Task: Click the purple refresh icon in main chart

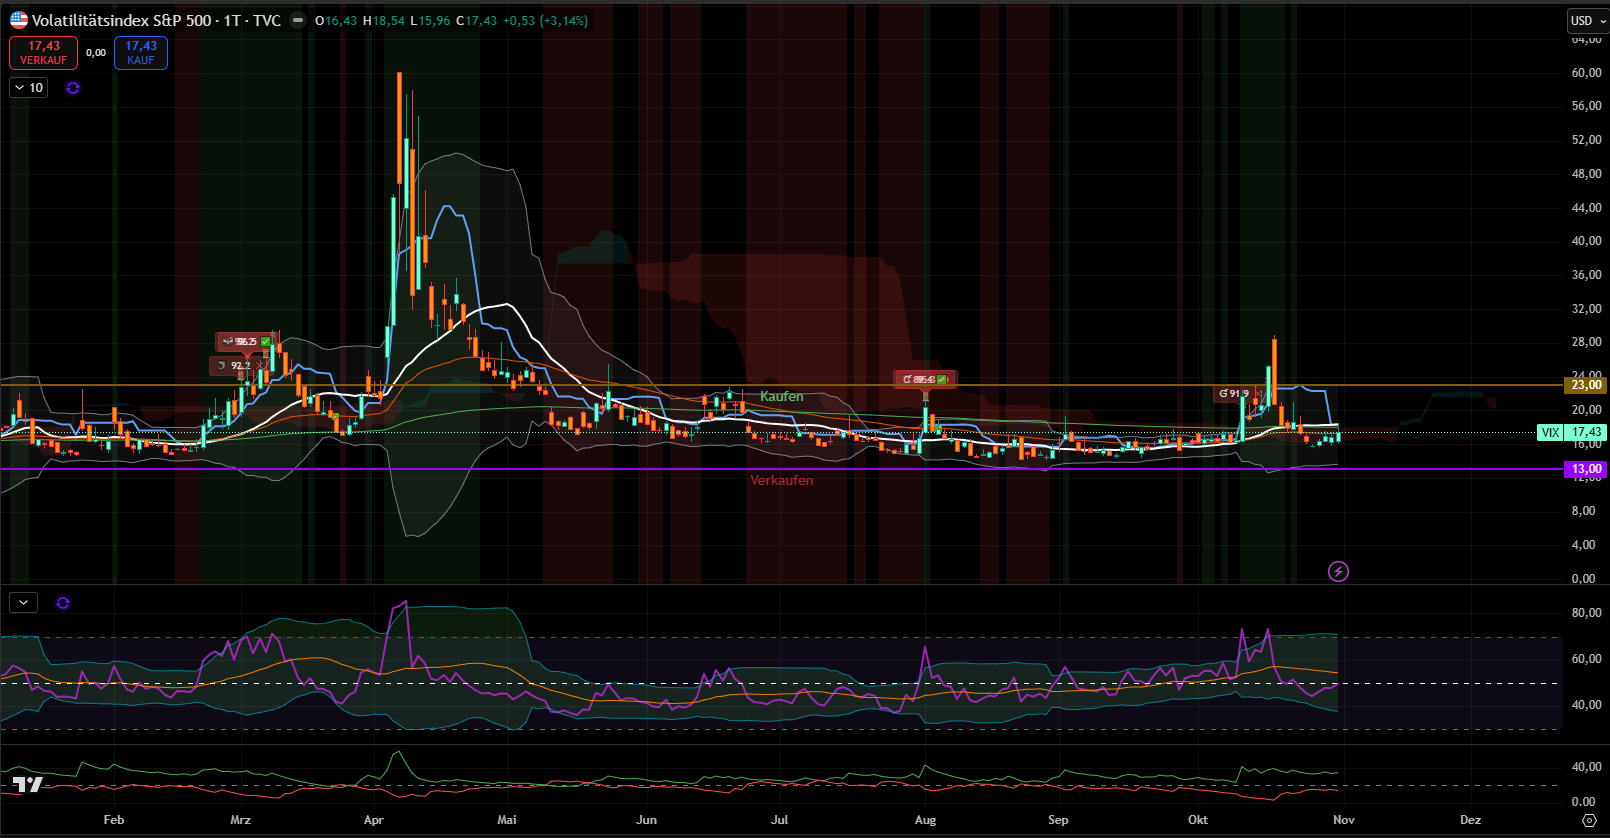Action: (73, 88)
